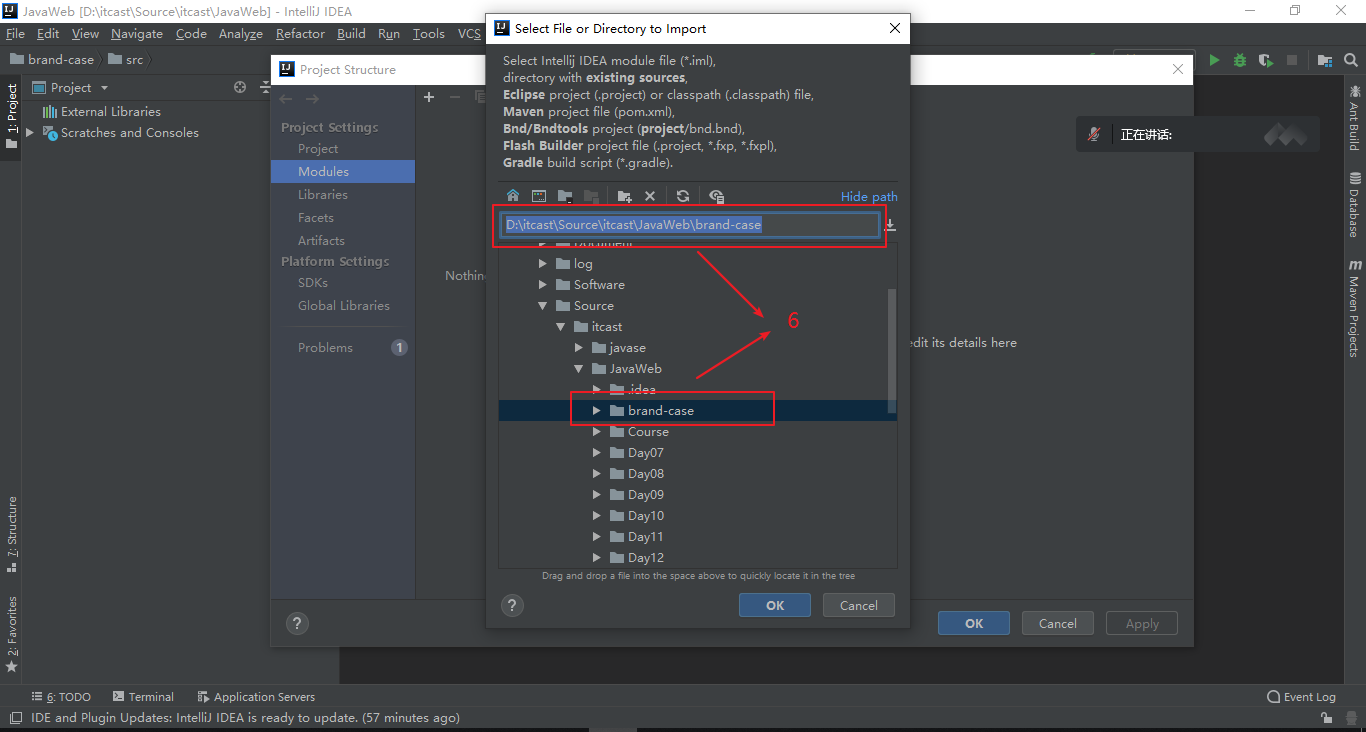Select Libraries in Project Settings
This screenshot has width=1366, height=732.
323,195
